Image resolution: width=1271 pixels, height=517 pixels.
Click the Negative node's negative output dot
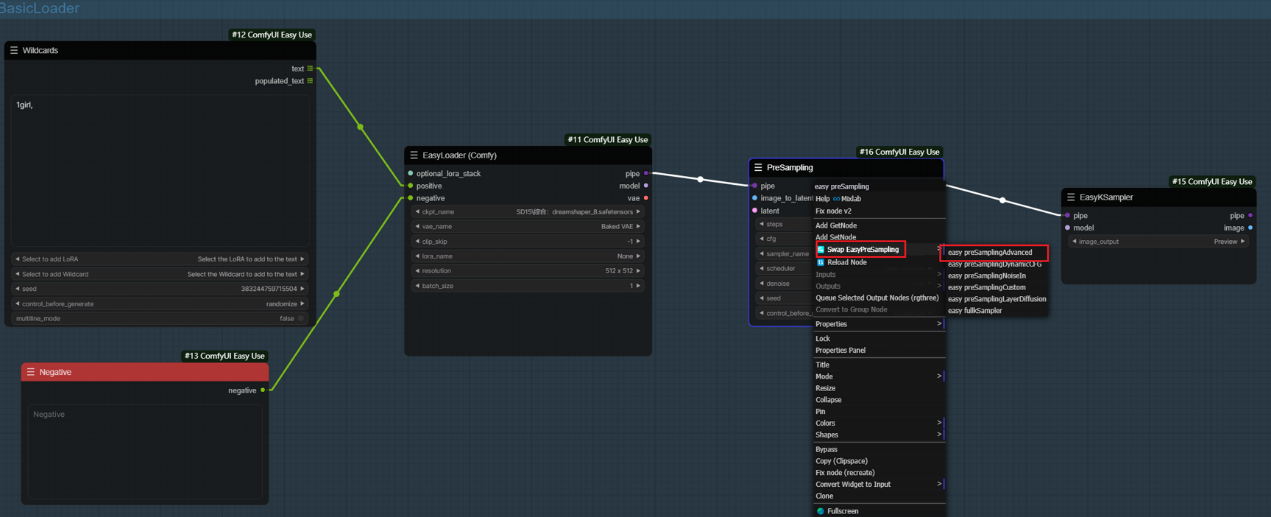pyautogui.click(x=263, y=390)
